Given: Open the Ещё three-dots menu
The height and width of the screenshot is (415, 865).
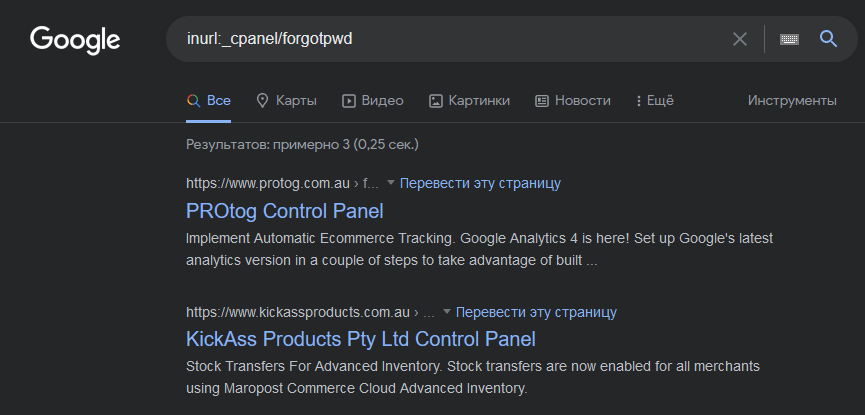Looking at the screenshot, I should point(638,100).
